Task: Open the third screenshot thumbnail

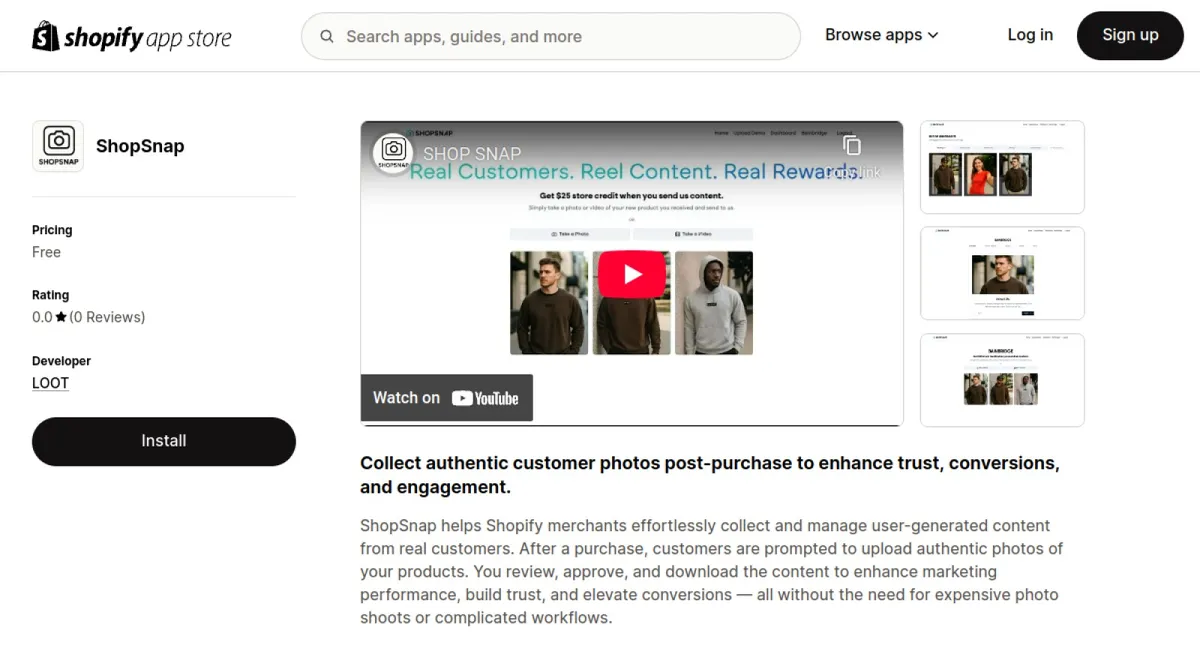Action: point(1002,380)
